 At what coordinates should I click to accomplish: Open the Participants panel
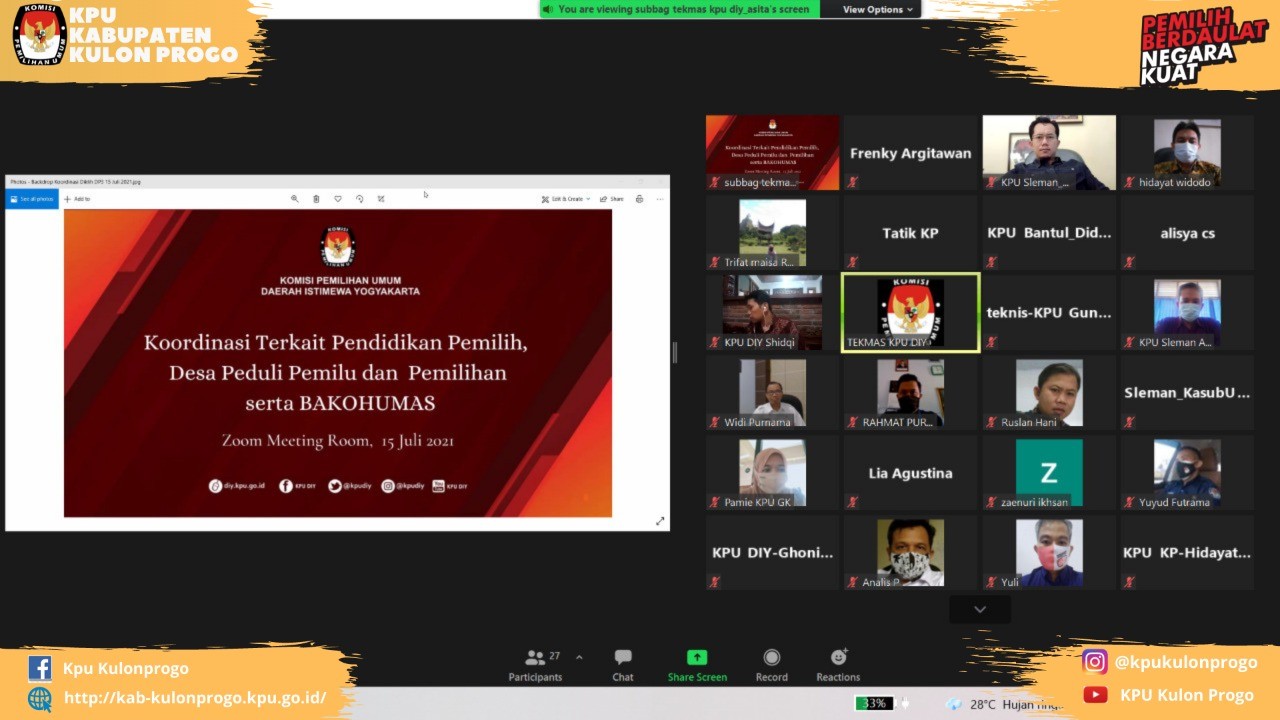pos(536,665)
